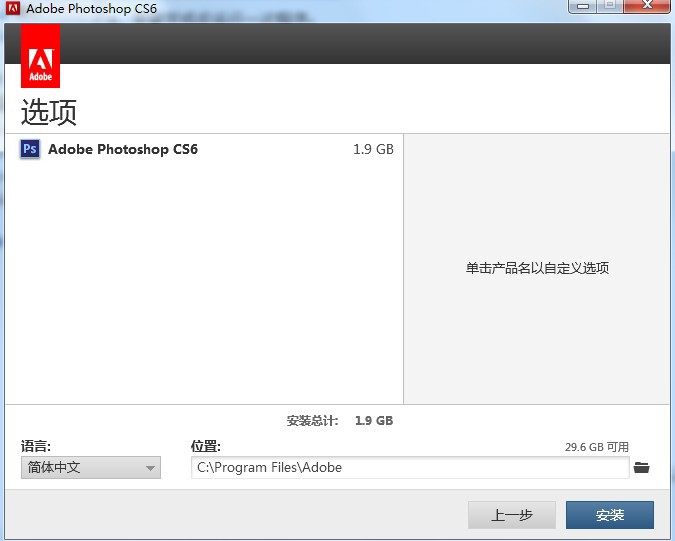The image size is (675, 541).
Task: Click the Photoshop Ps product icon
Action: (30, 149)
